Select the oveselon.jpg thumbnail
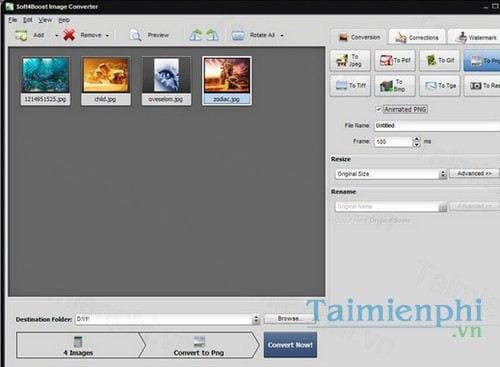Screen dimensions: 500x367 pos(166,81)
